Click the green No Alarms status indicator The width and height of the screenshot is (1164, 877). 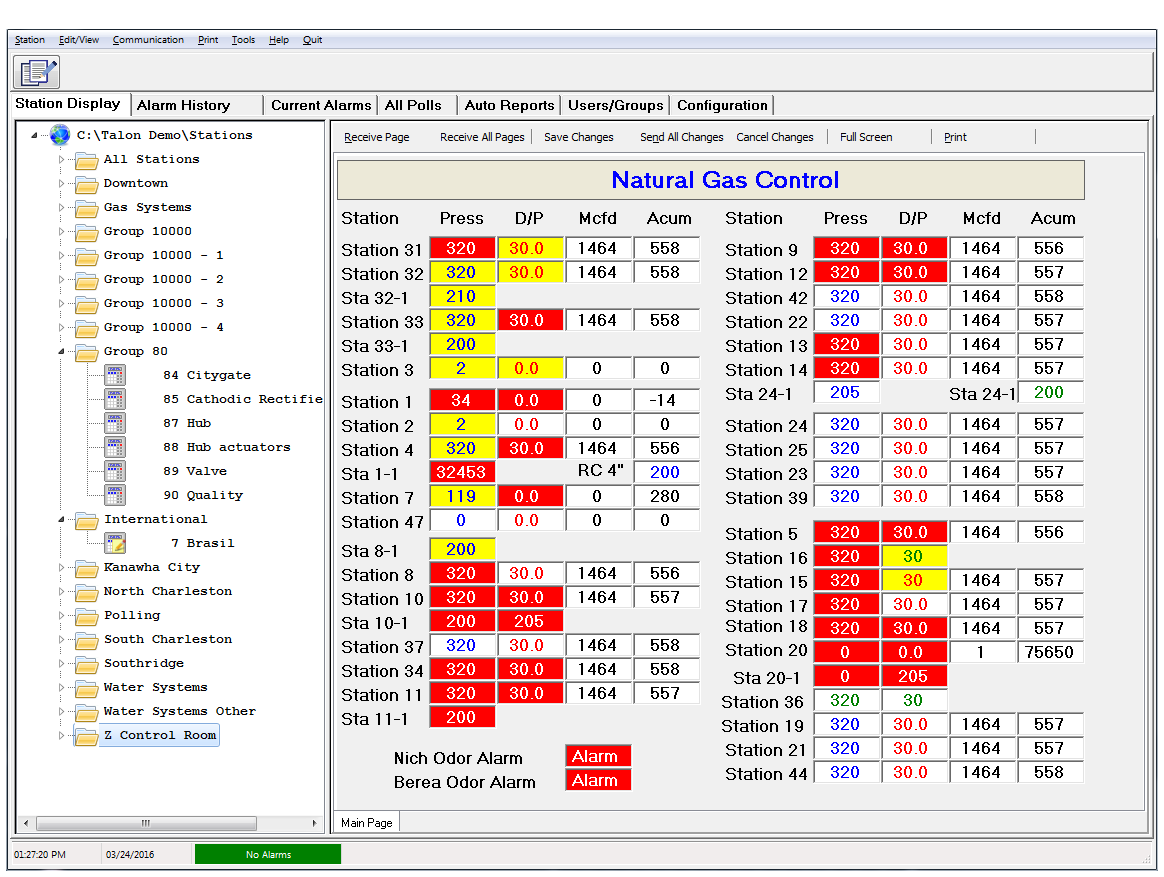pyautogui.click(x=268, y=855)
